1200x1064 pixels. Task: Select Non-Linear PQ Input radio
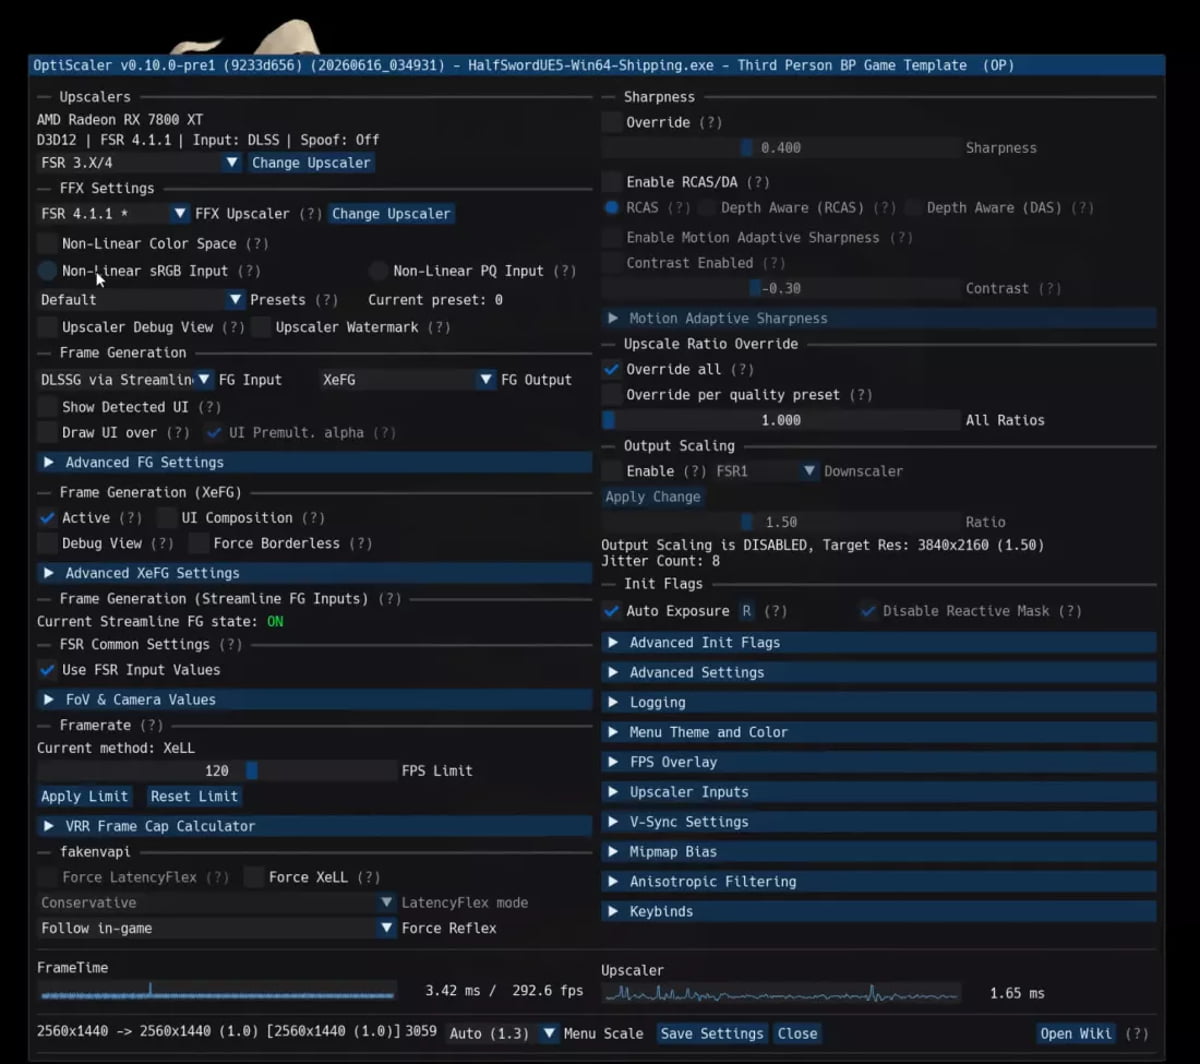[378, 270]
